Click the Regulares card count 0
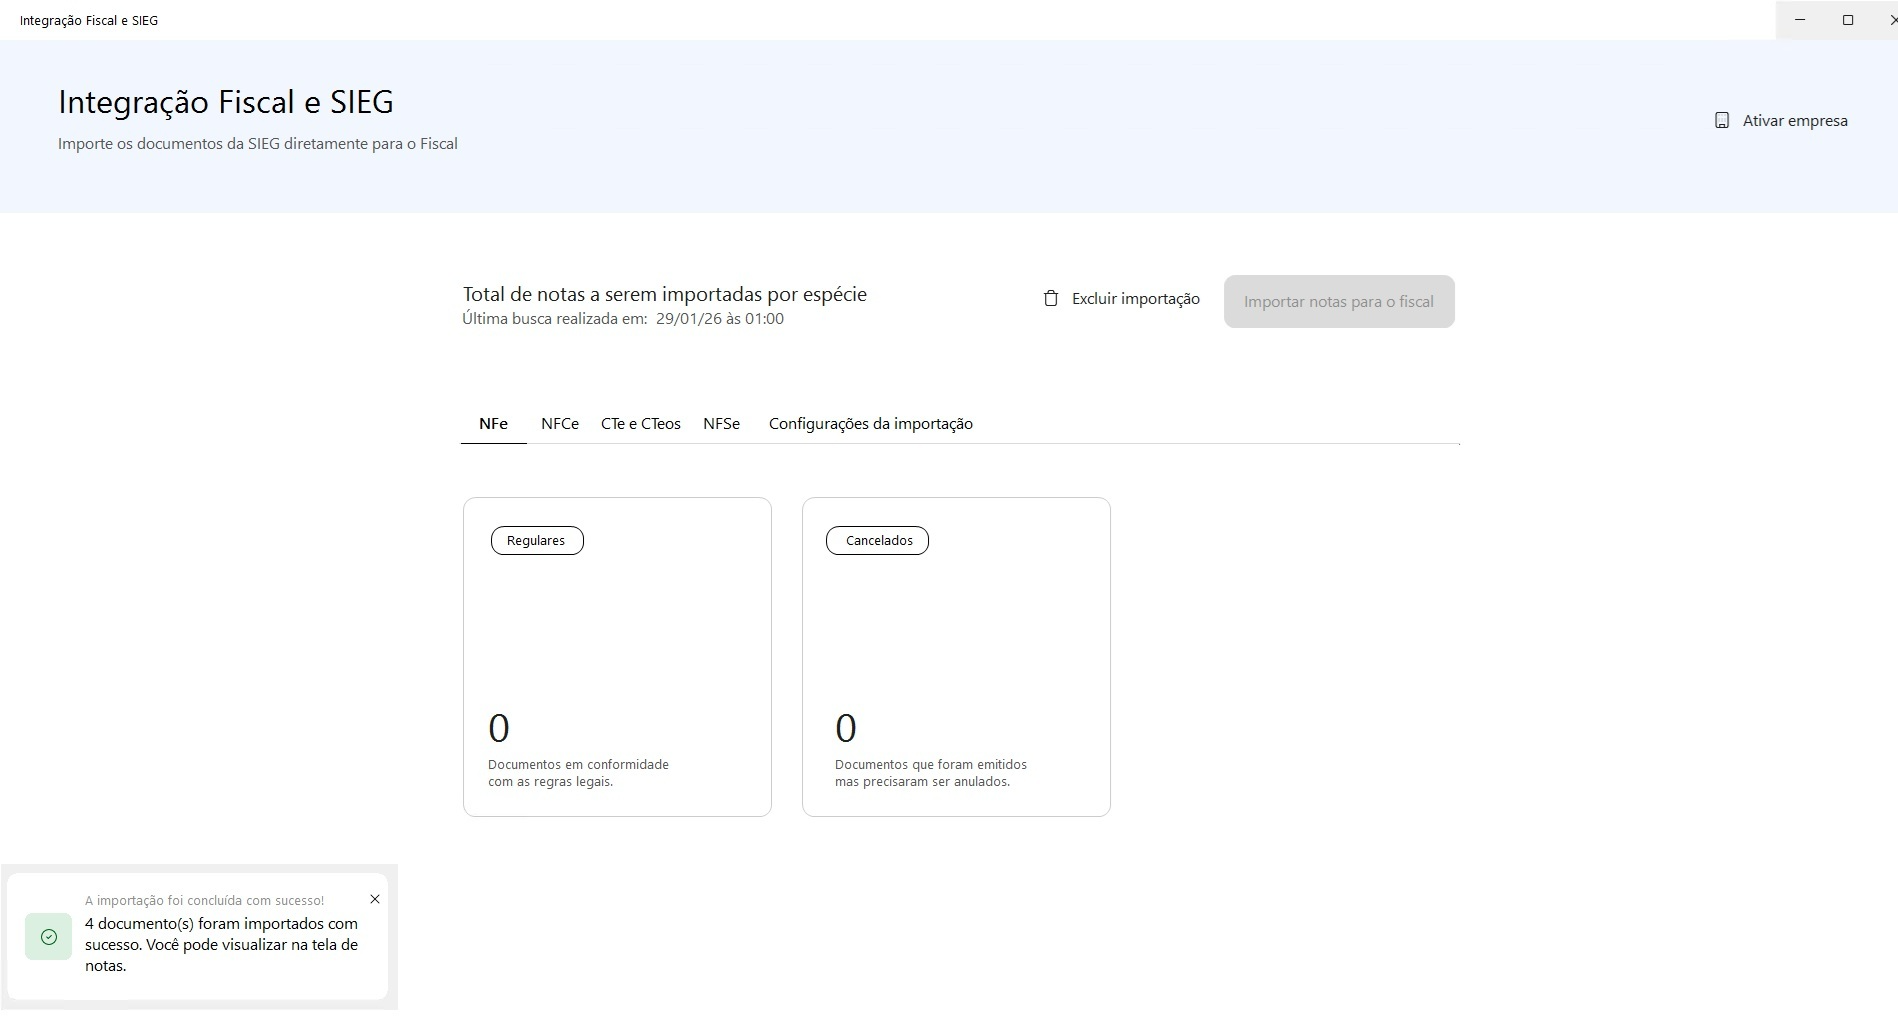This screenshot has height=1017, width=1898. tap(499, 728)
